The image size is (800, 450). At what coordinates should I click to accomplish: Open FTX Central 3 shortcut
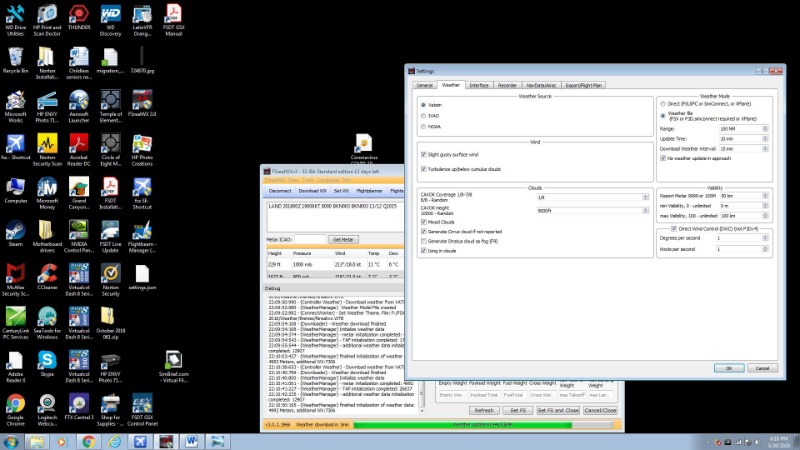(79, 407)
